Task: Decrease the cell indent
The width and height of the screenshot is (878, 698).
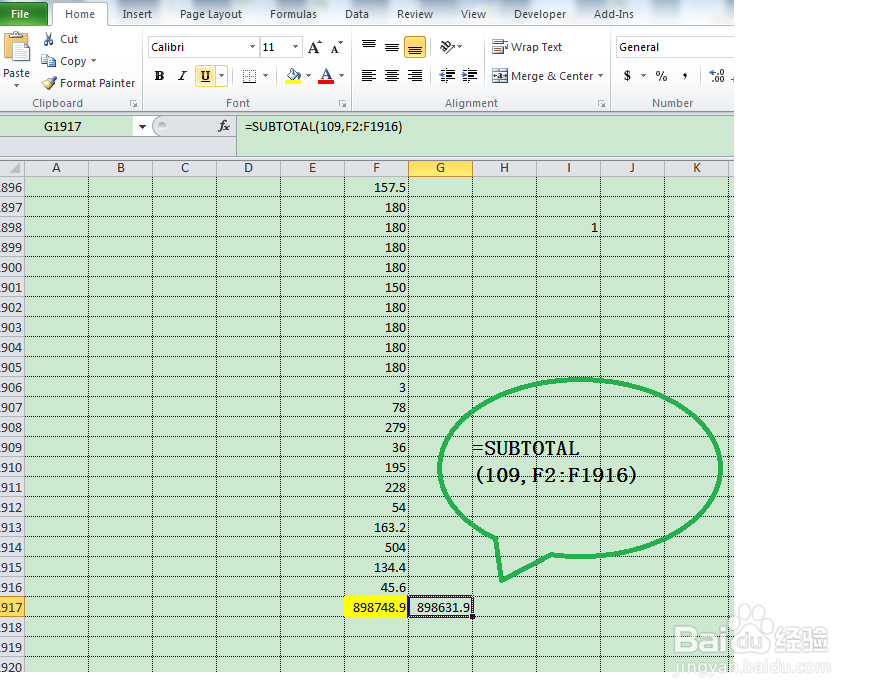Action: click(447, 76)
